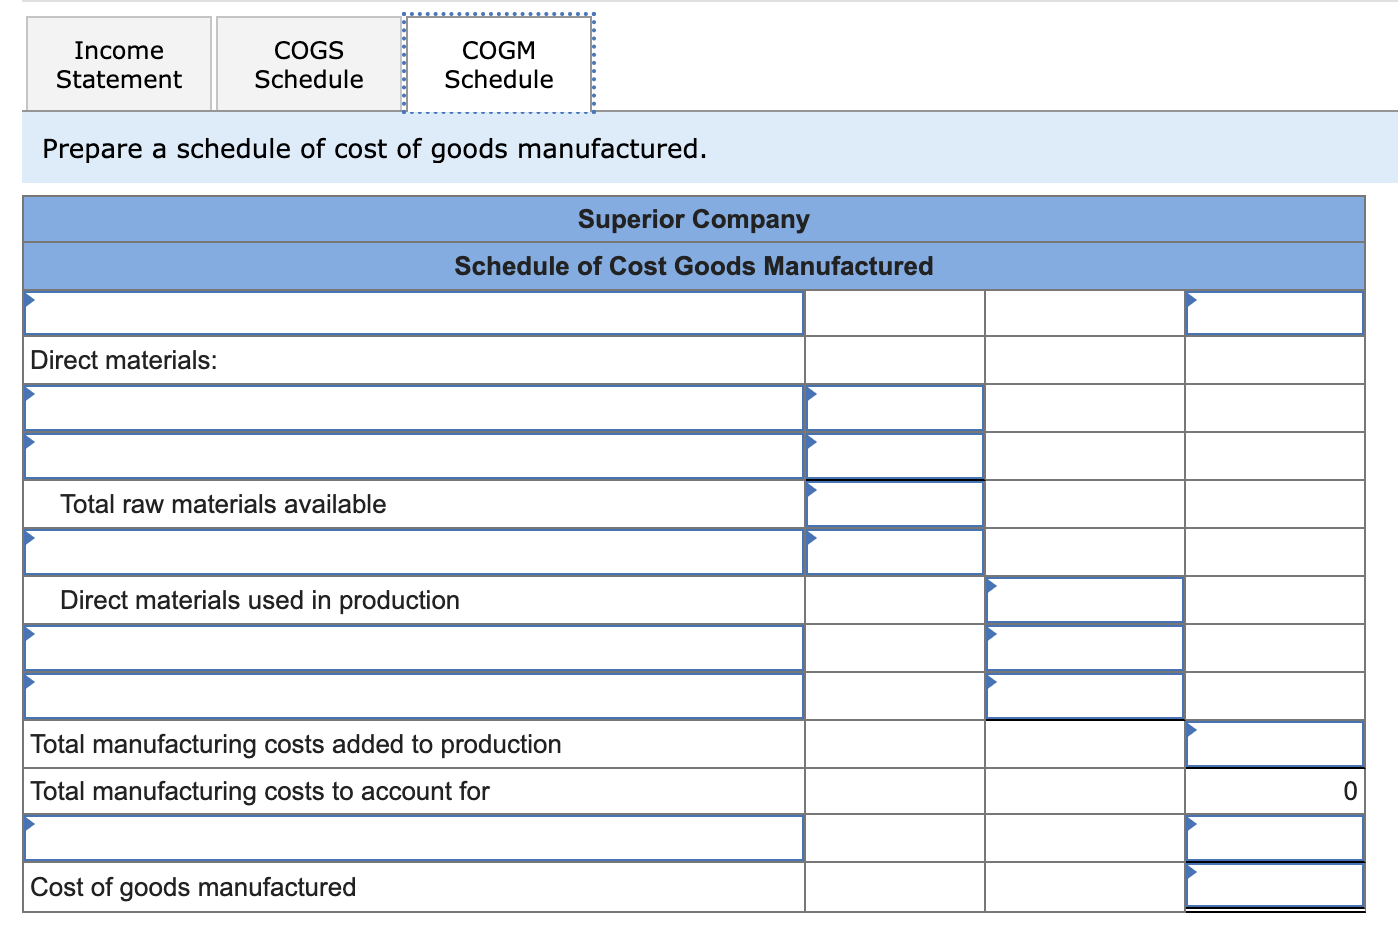This screenshot has width=1398, height=930.
Task: Select the COGM Schedule tab
Action: click(x=499, y=64)
